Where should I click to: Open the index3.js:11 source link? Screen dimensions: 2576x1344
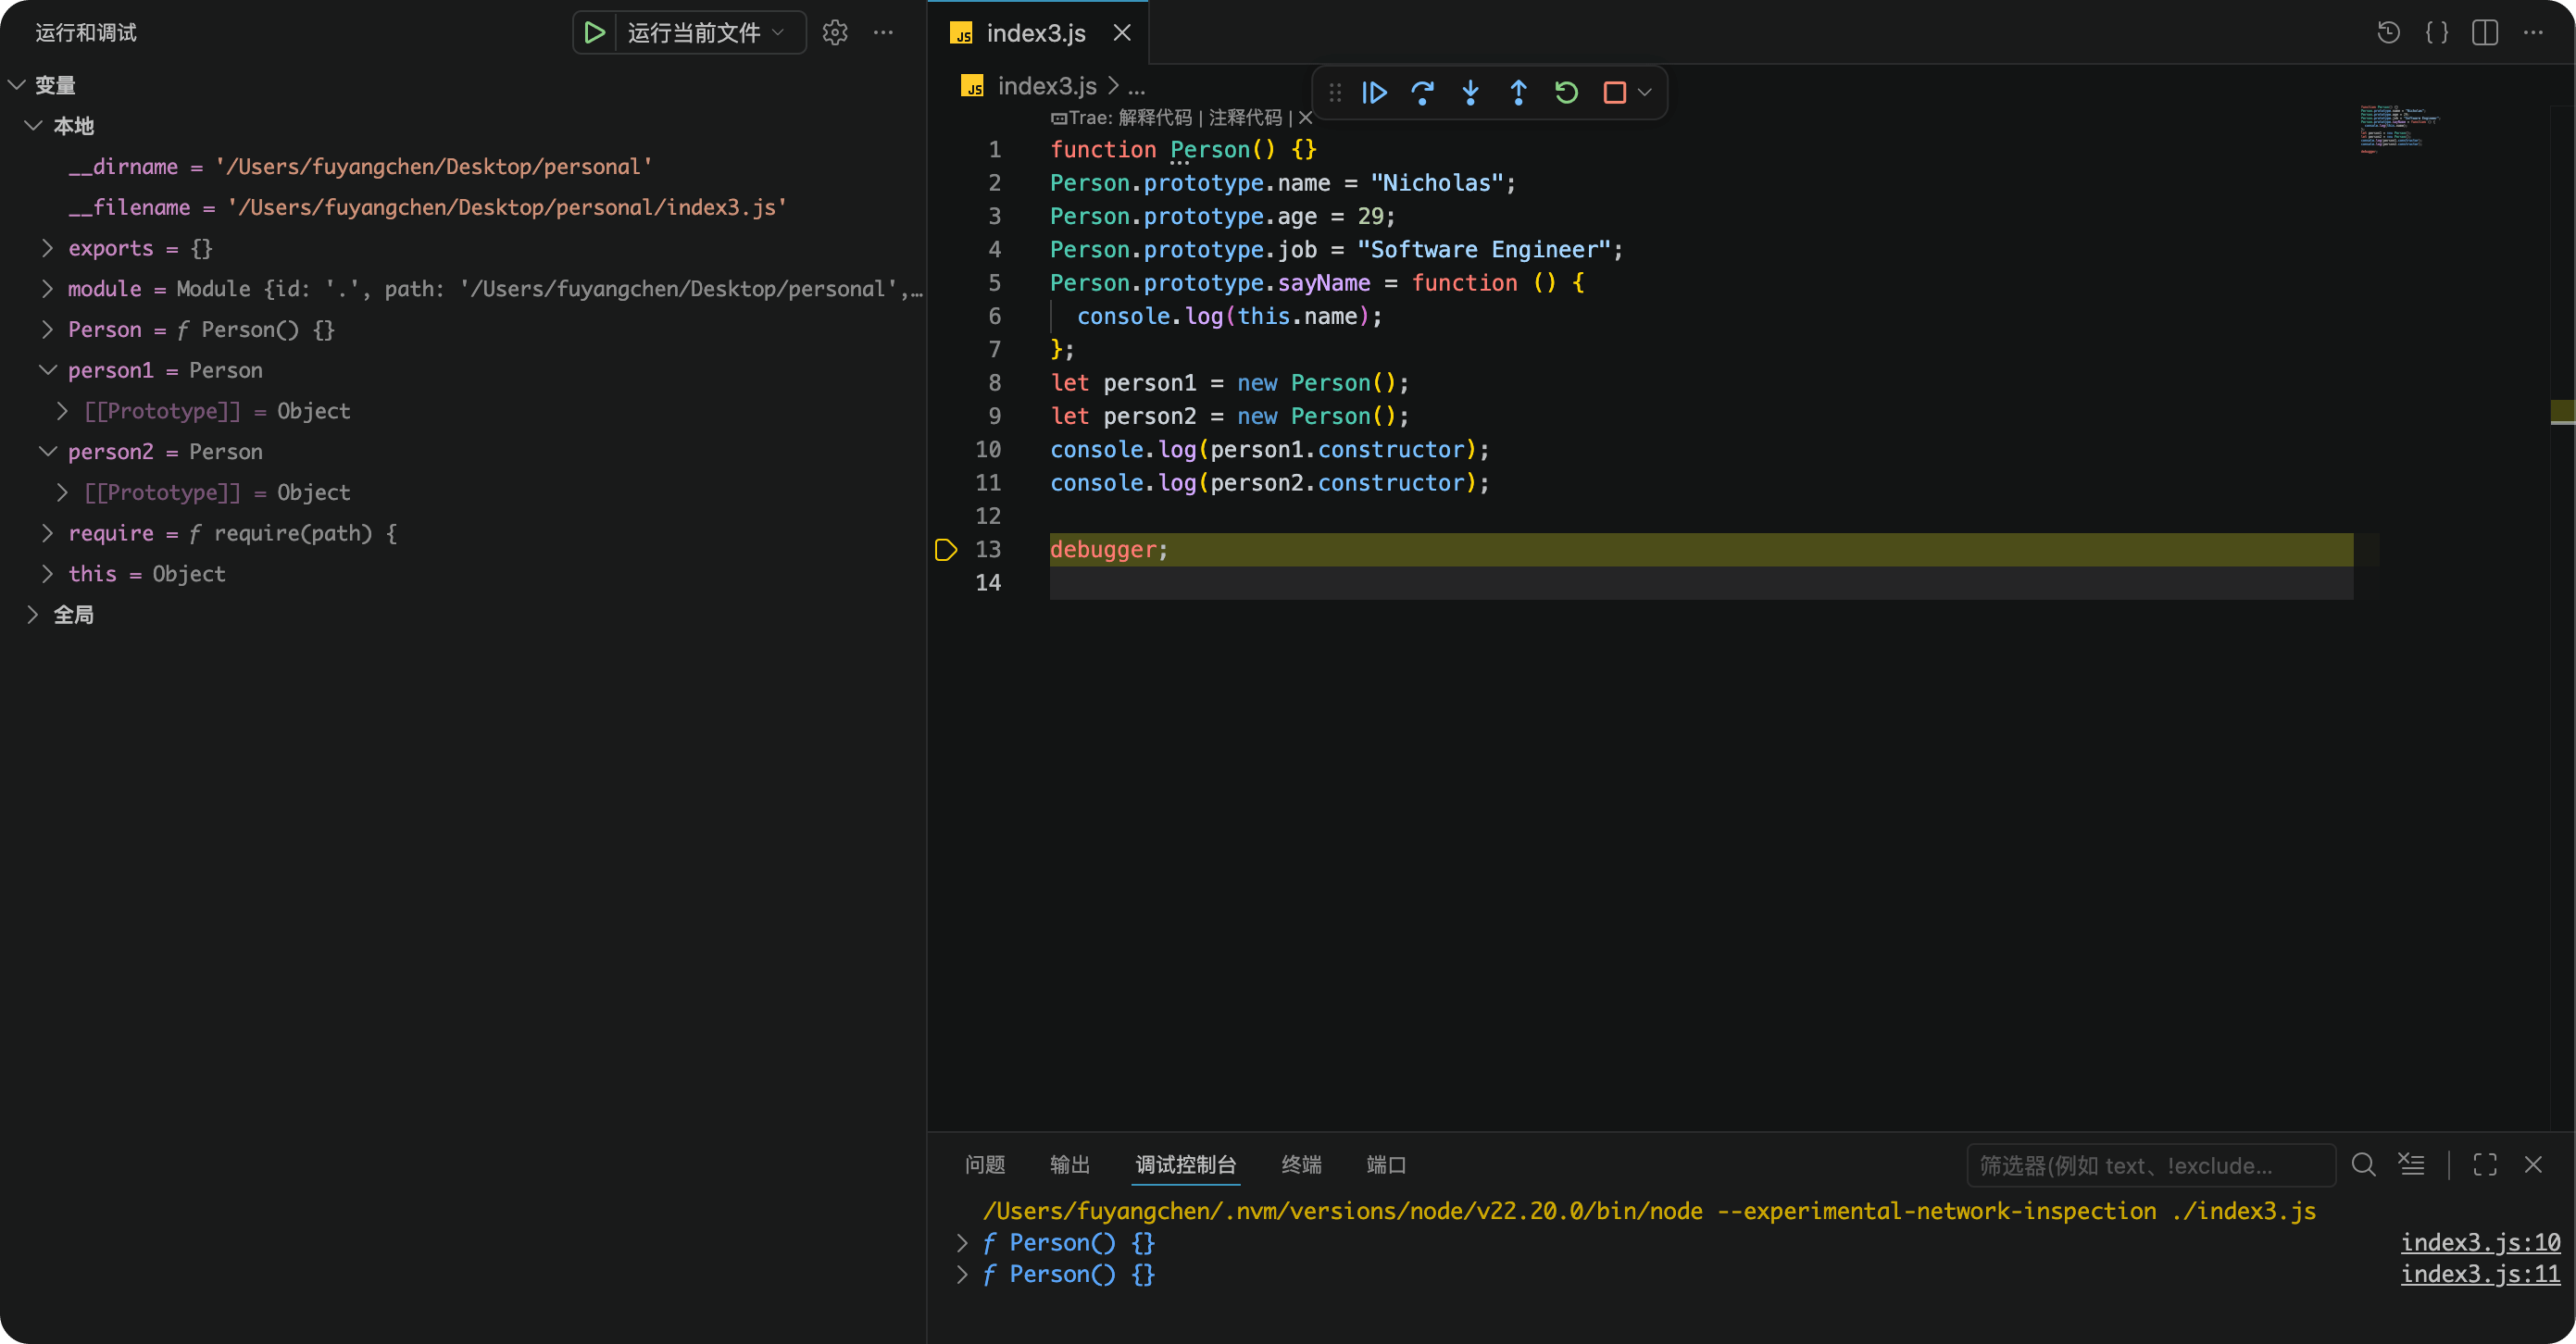tap(2480, 1275)
